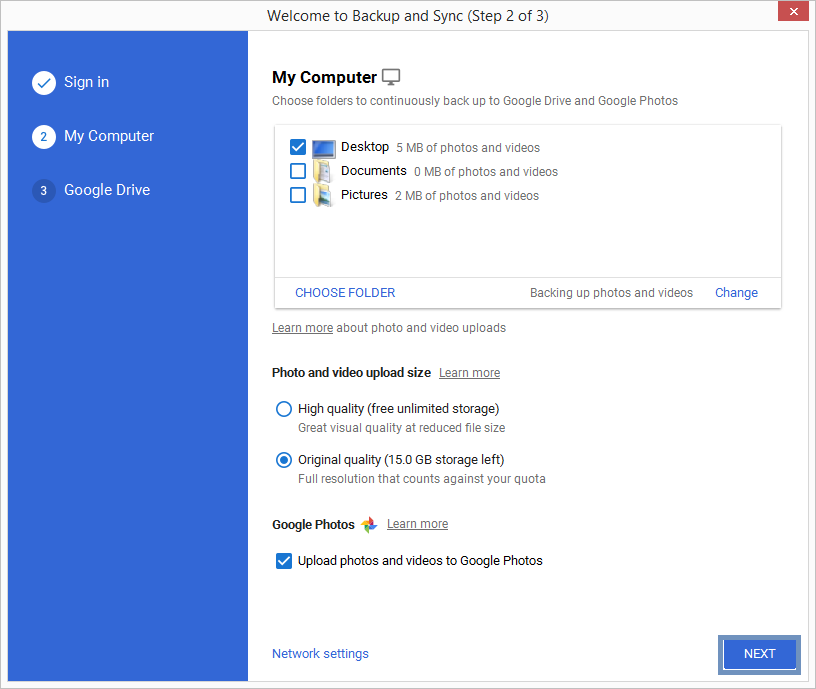Click '5 MB of photos and videos' text

click(468, 148)
